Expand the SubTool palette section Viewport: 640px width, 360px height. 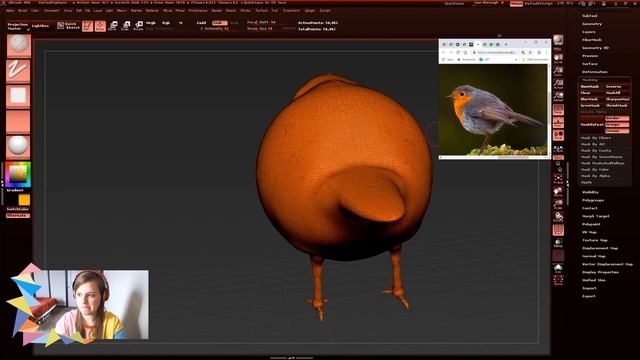tap(589, 16)
